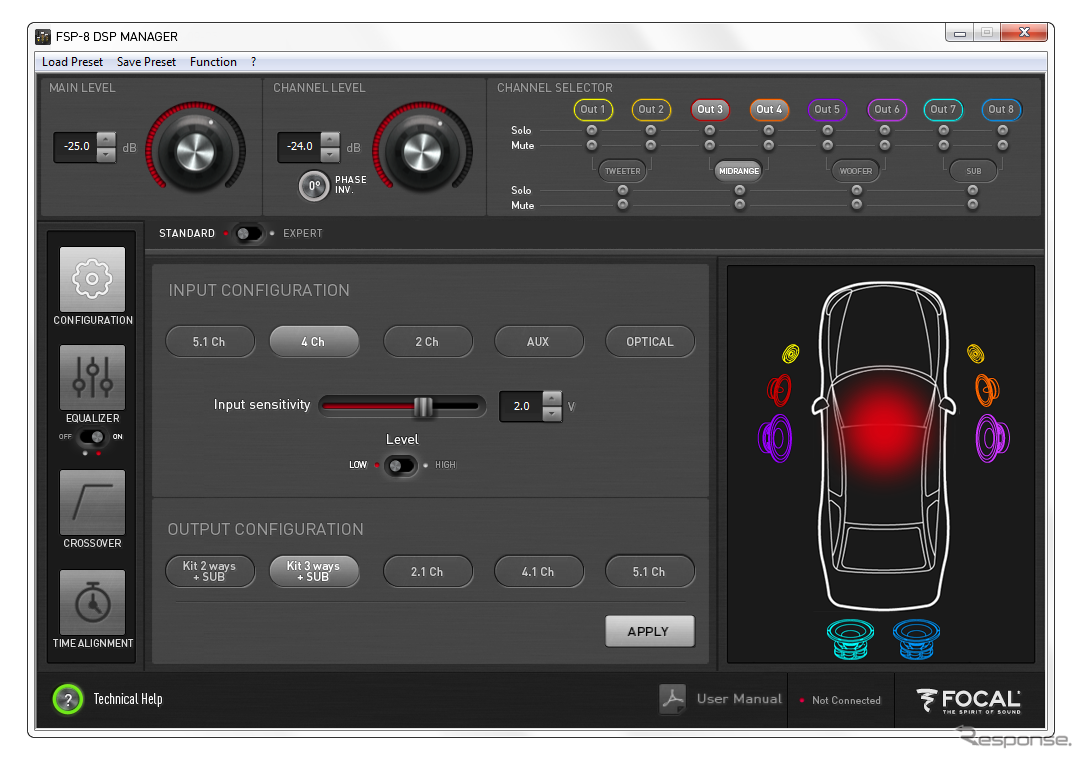Solo the Out 3 channel

pyautogui.click(x=709, y=130)
